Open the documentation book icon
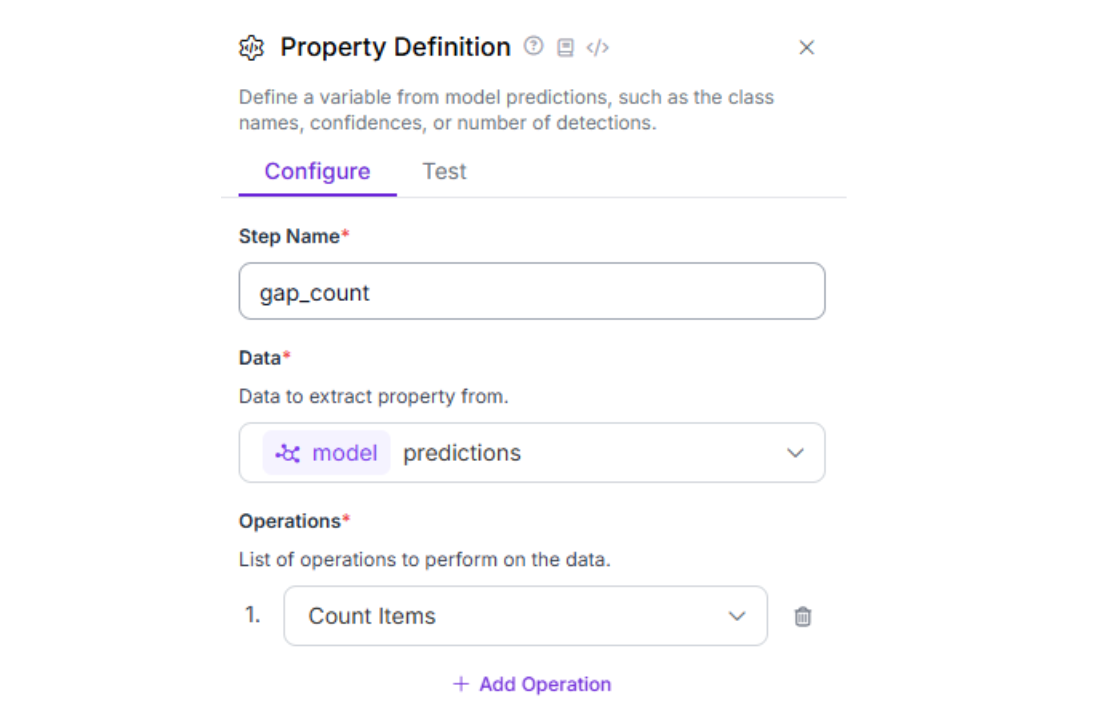This screenshot has height=722, width=1096. click(565, 47)
